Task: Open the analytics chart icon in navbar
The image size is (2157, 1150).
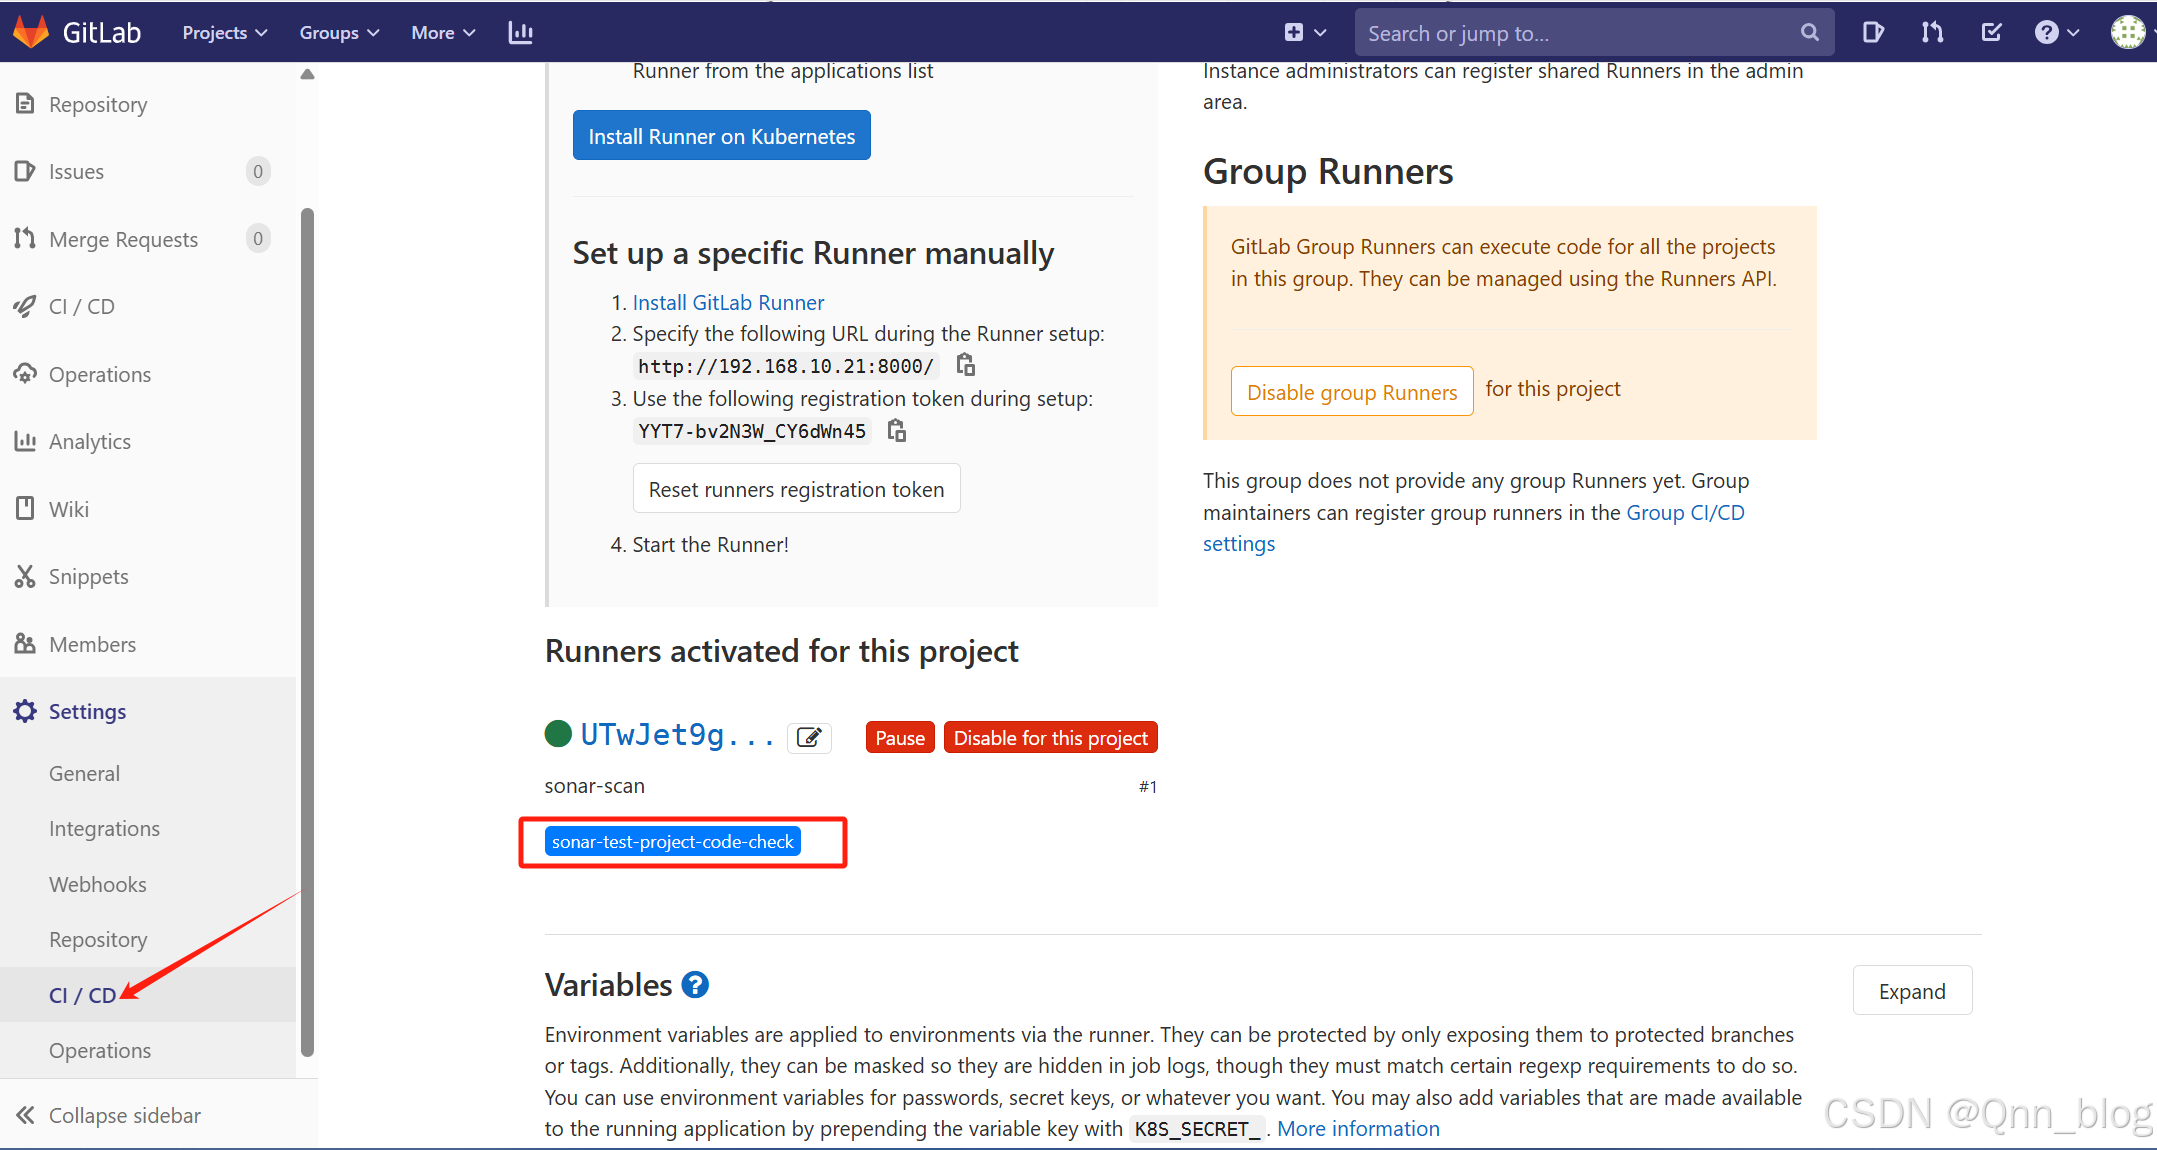Action: pos(519,32)
